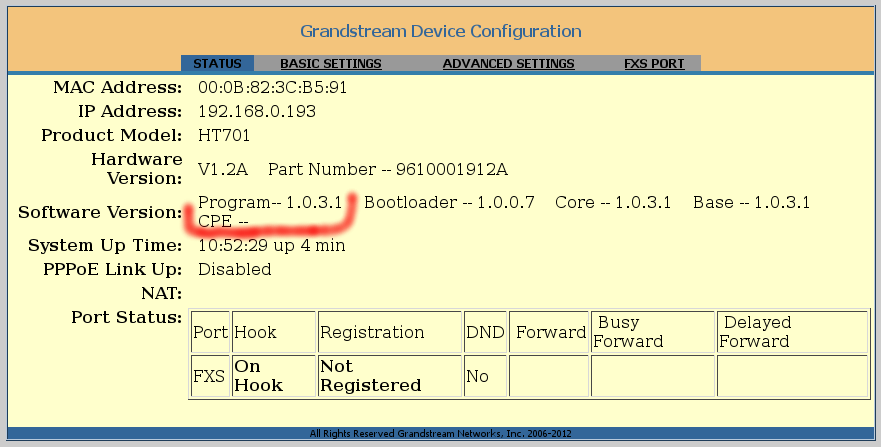Click the All Rights Reserved footer text

(440, 434)
